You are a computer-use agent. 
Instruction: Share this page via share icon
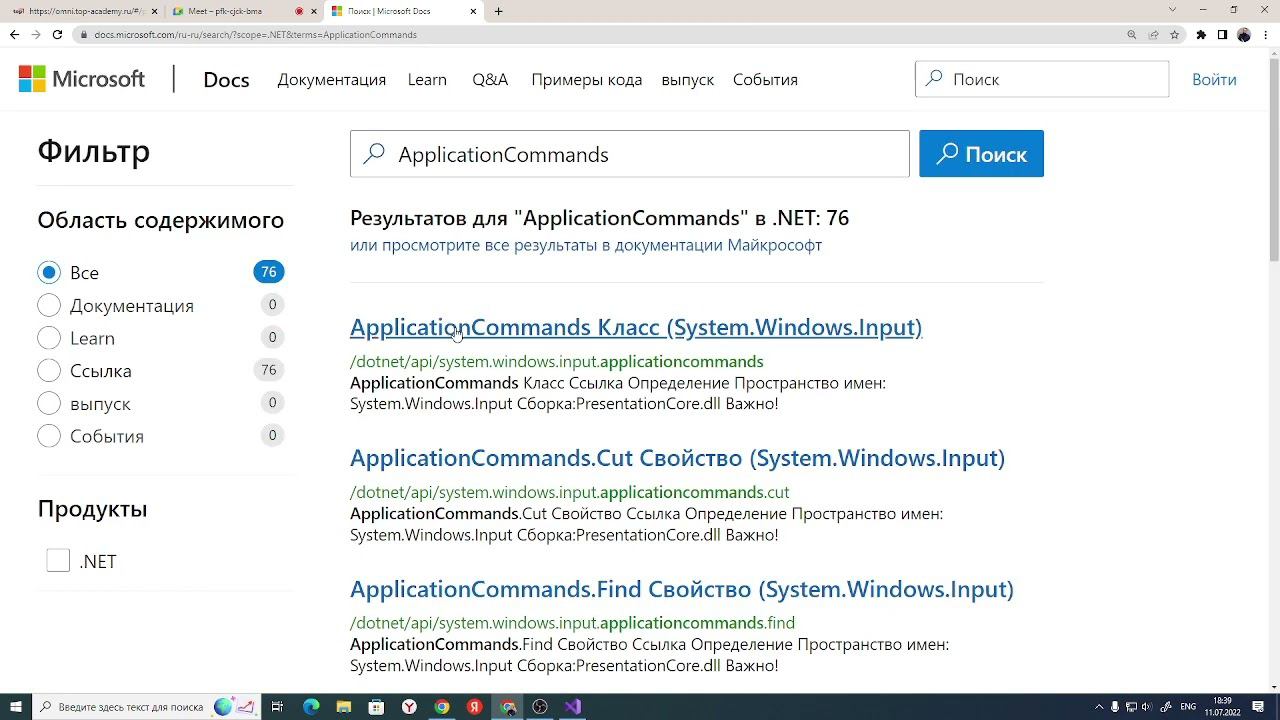(x=1153, y=34)
